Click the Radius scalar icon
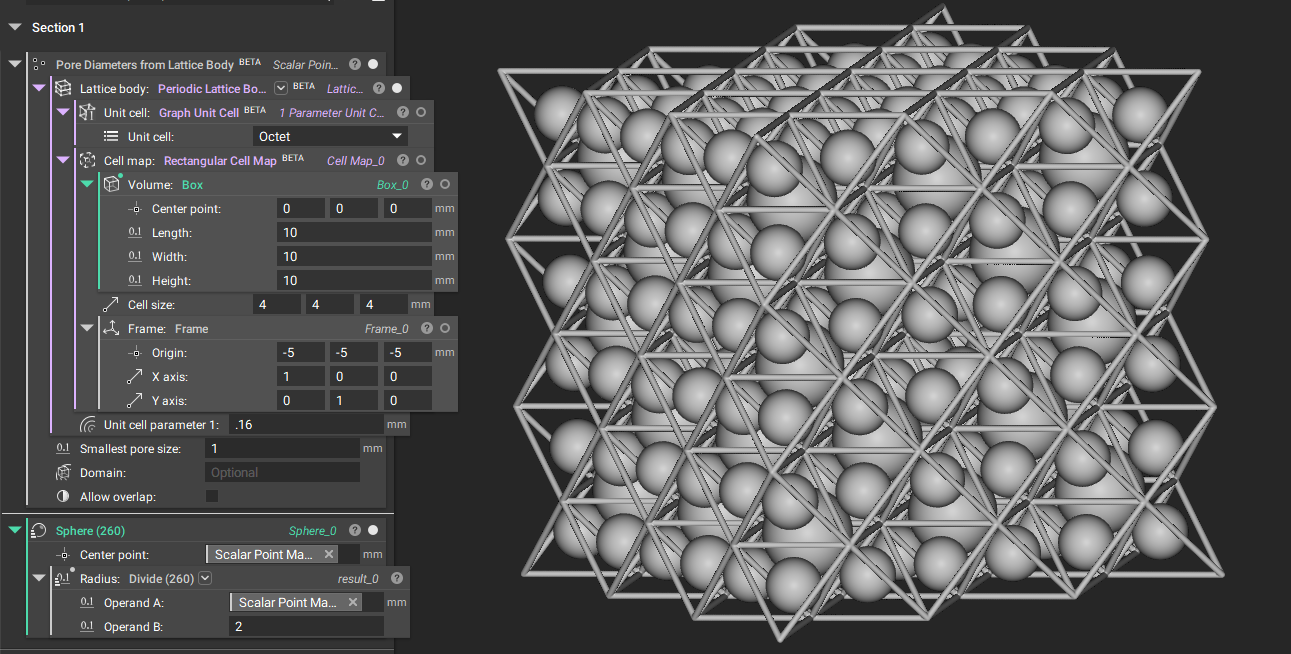 [63, 578]
